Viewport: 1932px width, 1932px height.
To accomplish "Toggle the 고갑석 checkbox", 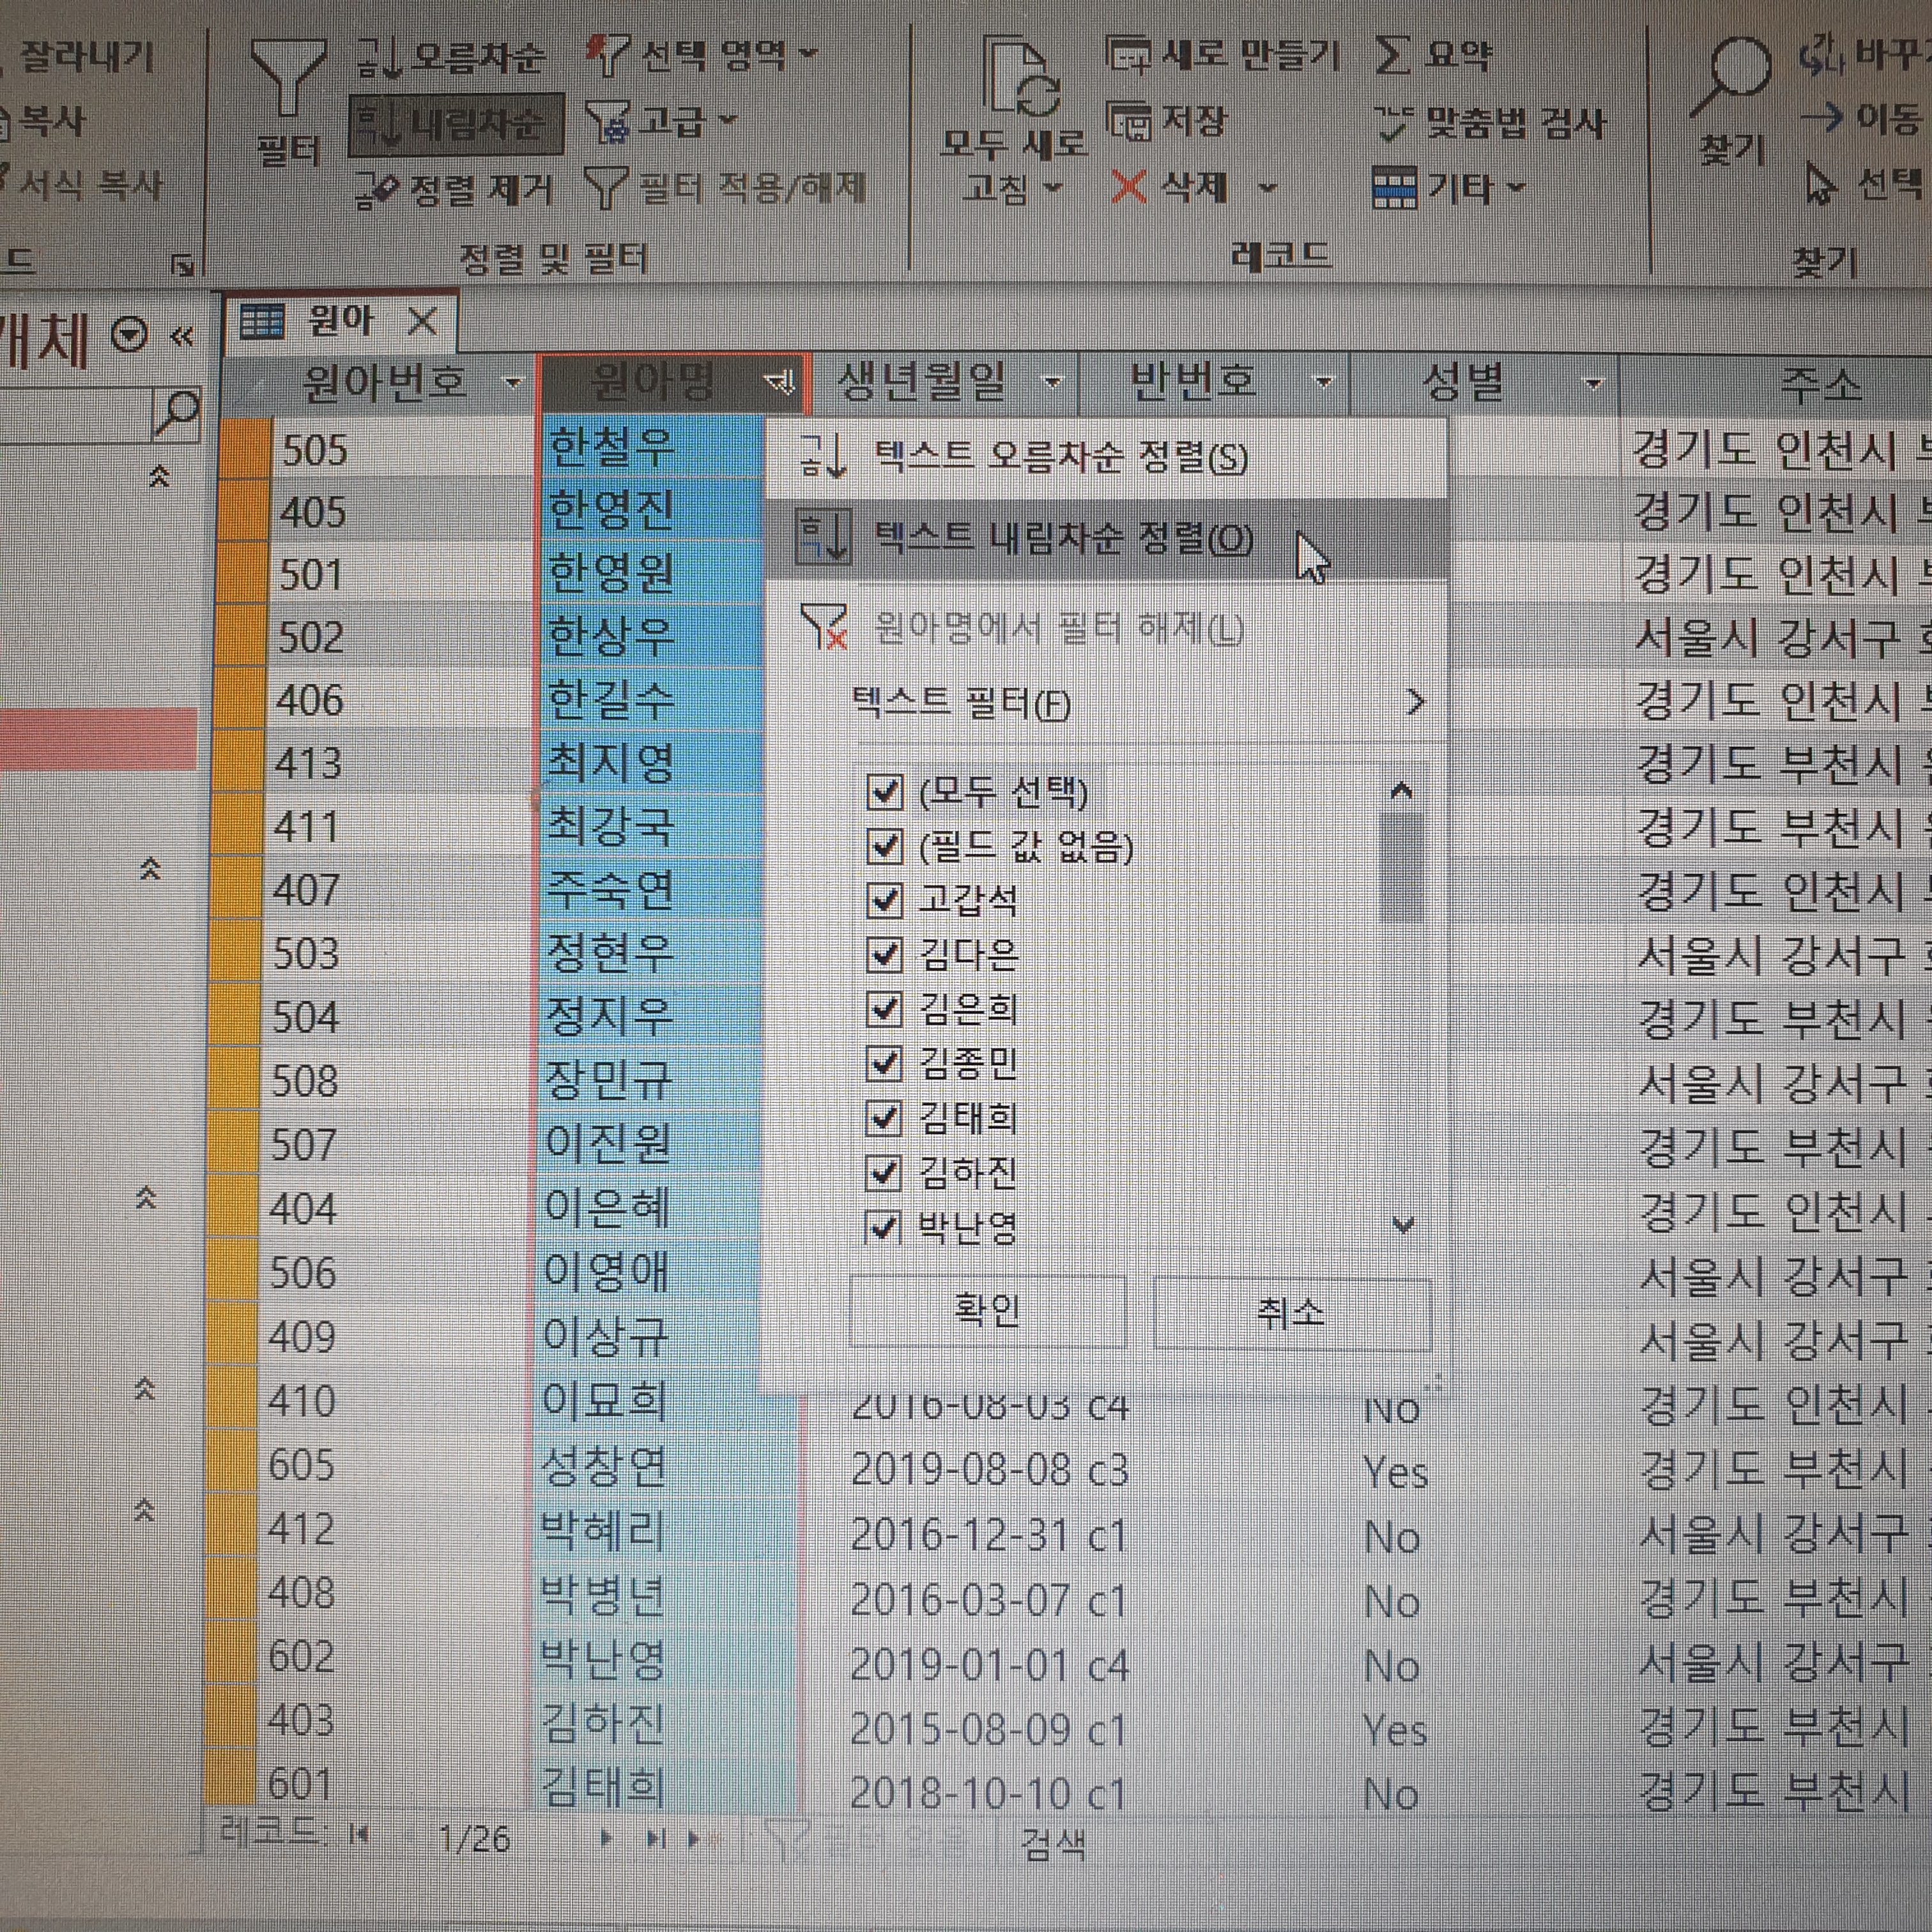I will pos(884,901).
